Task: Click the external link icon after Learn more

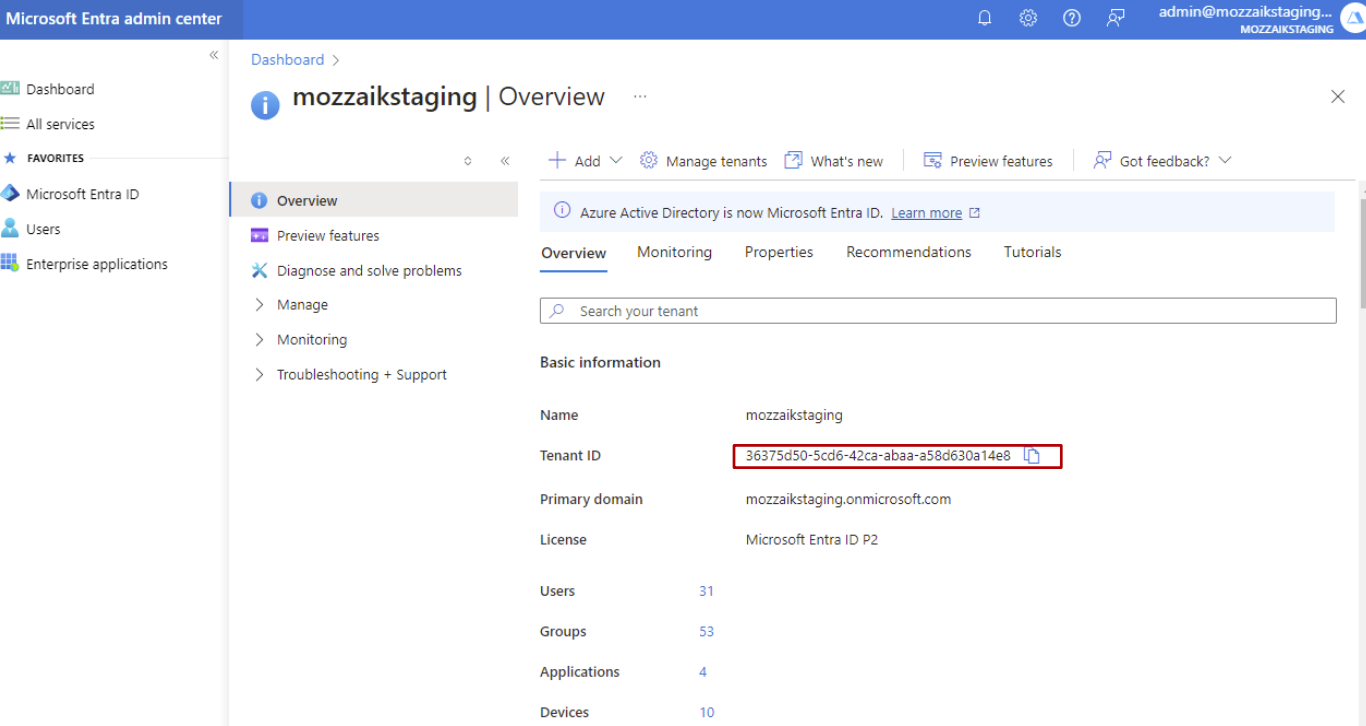Action: pyautogui.click(x=975, y=213)
